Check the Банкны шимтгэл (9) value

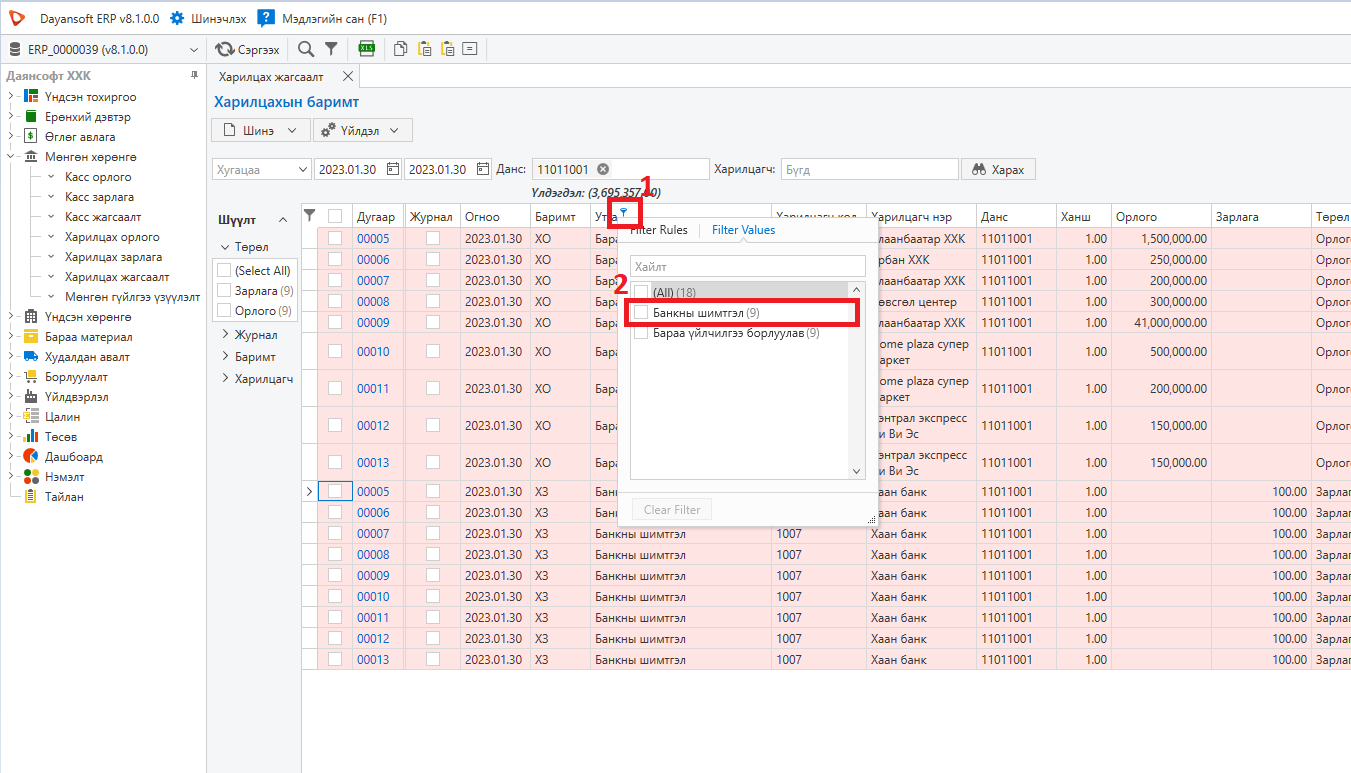coord(641,313)
